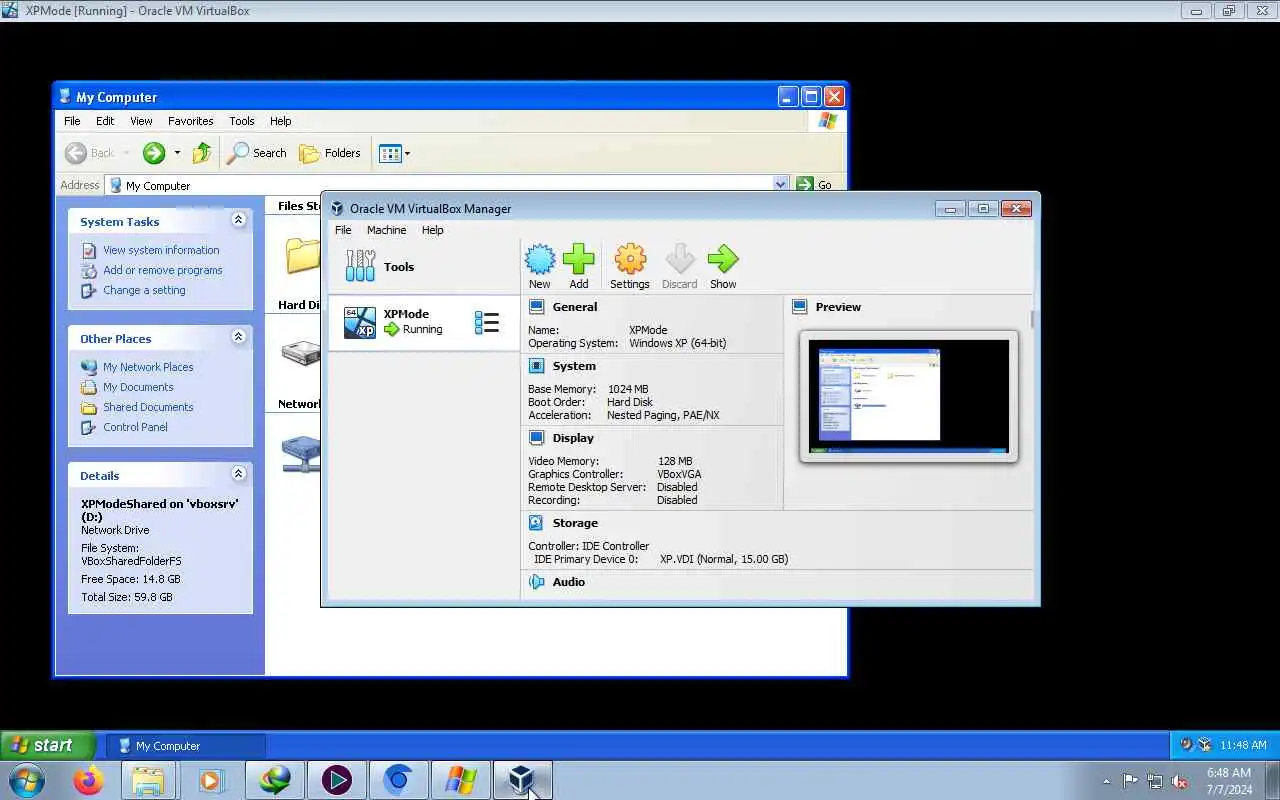Open blue circular browser icon on taskbar
This screenshot has width=1280, height=800.
[x=398, y=780]
